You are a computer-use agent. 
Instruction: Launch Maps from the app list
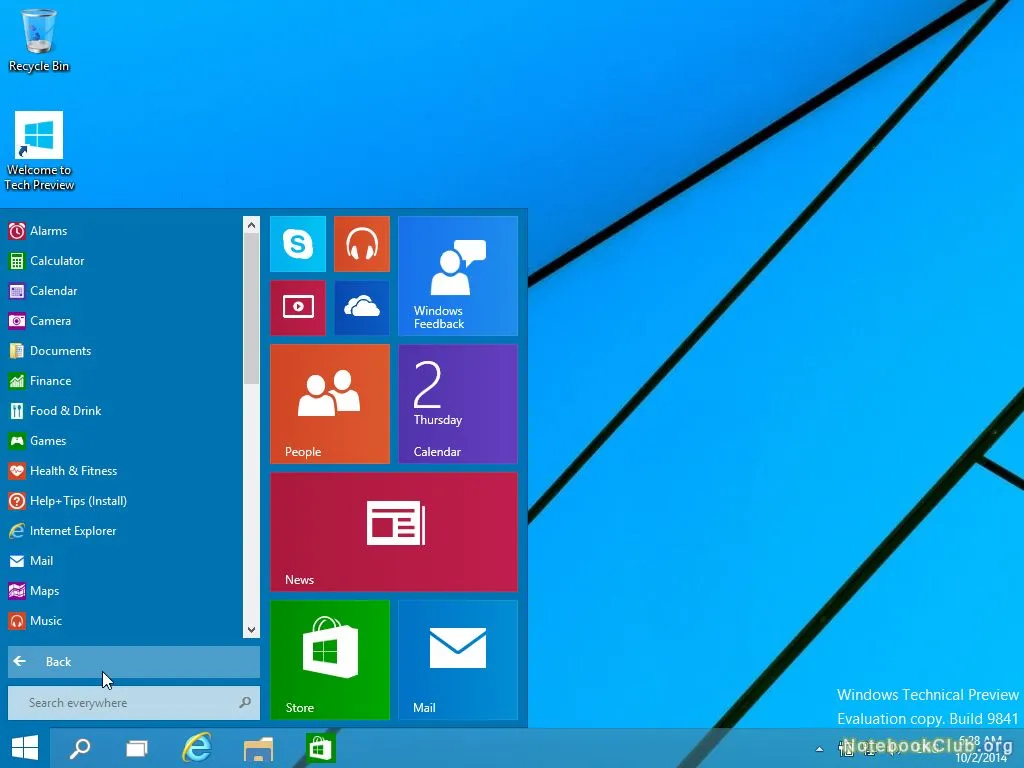point(124,591)
